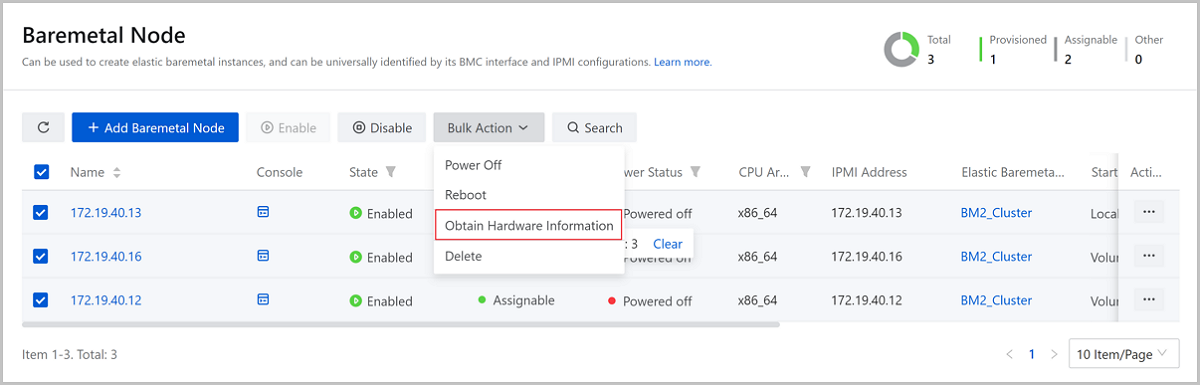Filter by CPU Architecture column icon
Image resolution: width=1200 pixels, height=385 pixels.
pos(805,172)
